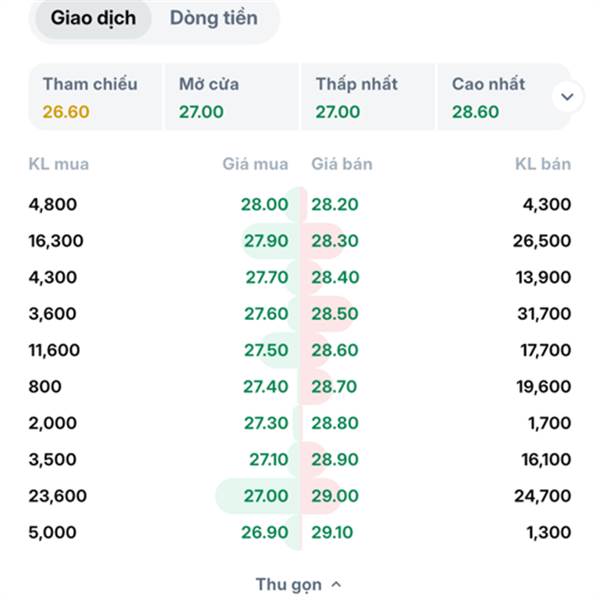Click the Mở cửa 27.00 card
Image resolution: width=600 pixels, height=600 pixels.
pyautogui.click(x=230, y=97)
